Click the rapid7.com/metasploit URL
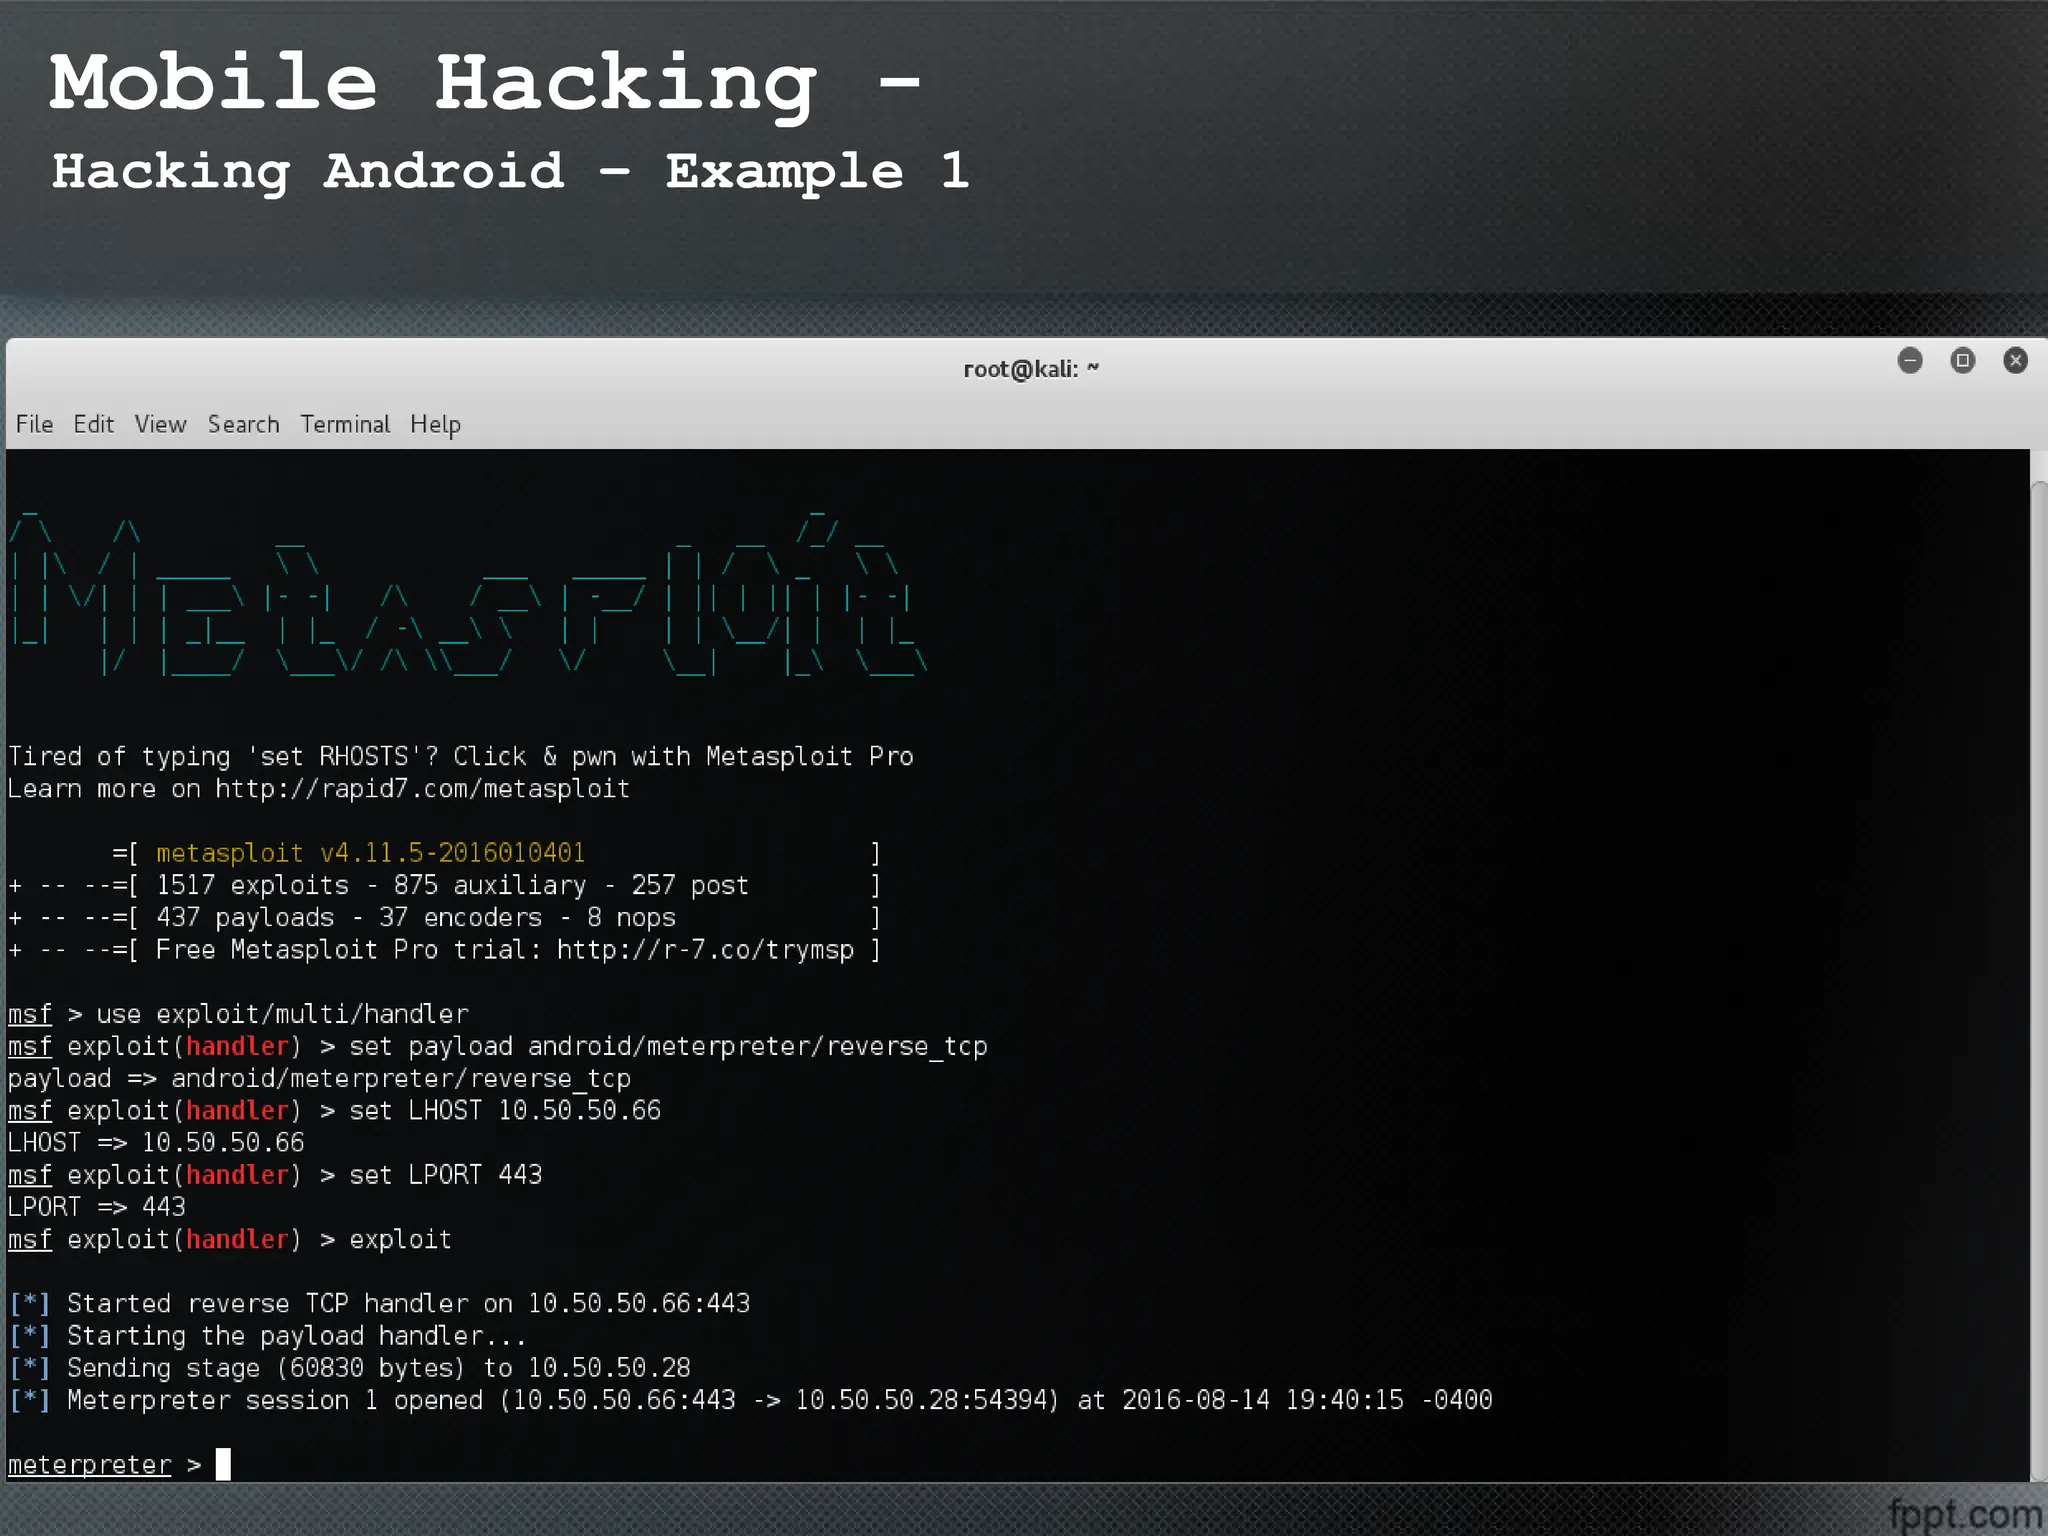 coord(422,789)
